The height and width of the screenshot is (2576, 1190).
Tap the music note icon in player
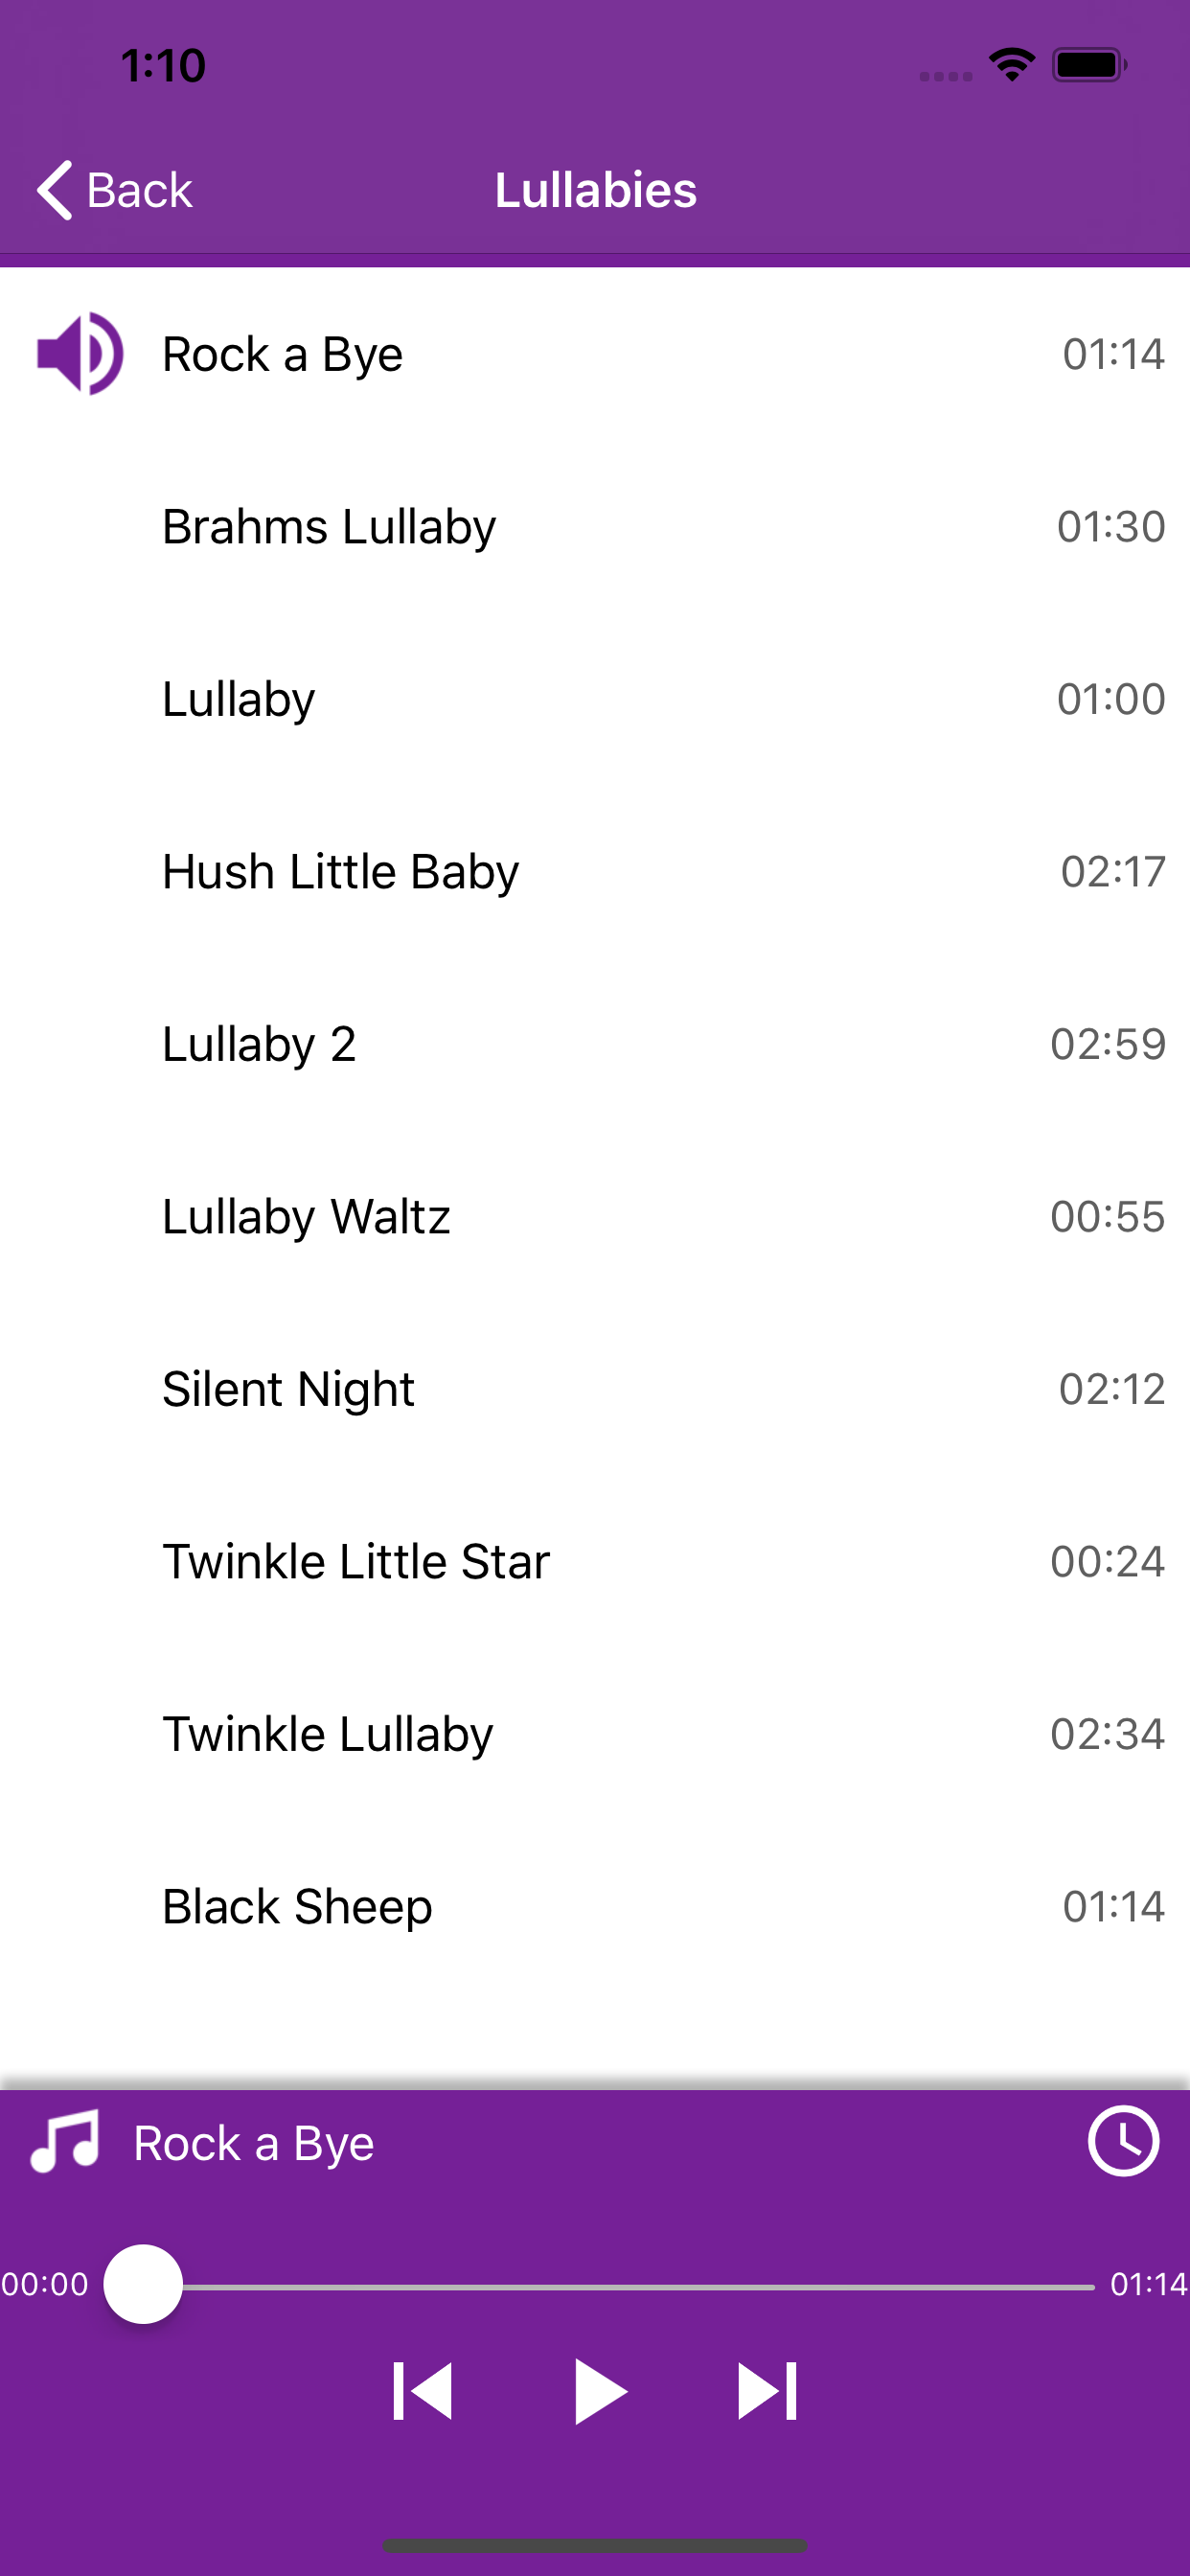click(65, 2142)
